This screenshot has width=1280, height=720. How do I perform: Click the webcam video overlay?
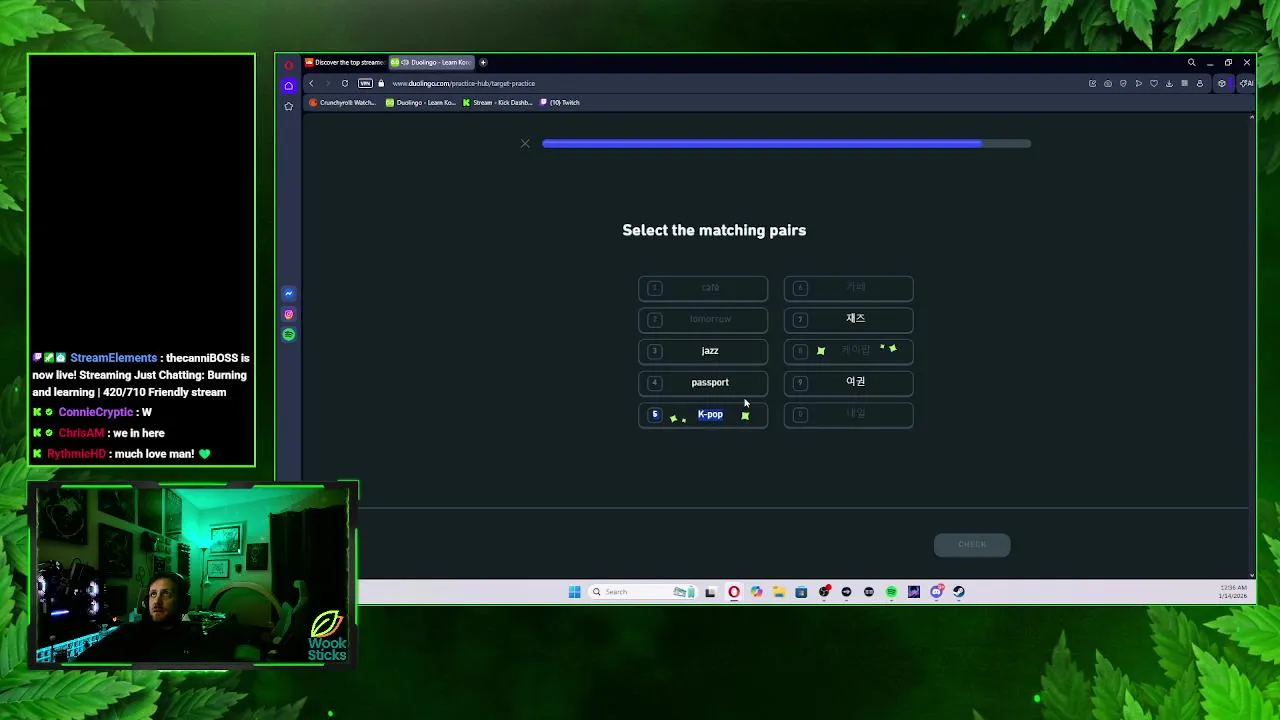(192, 575)
